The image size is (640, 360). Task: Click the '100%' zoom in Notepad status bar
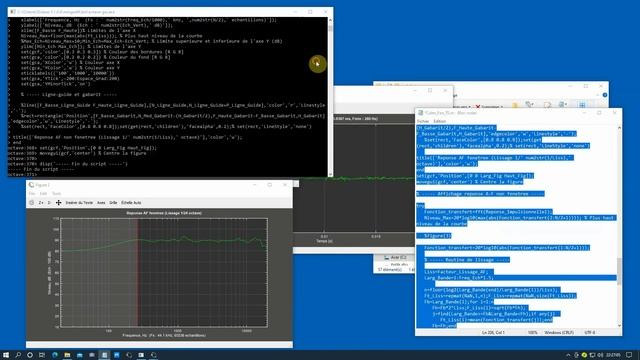532,333
